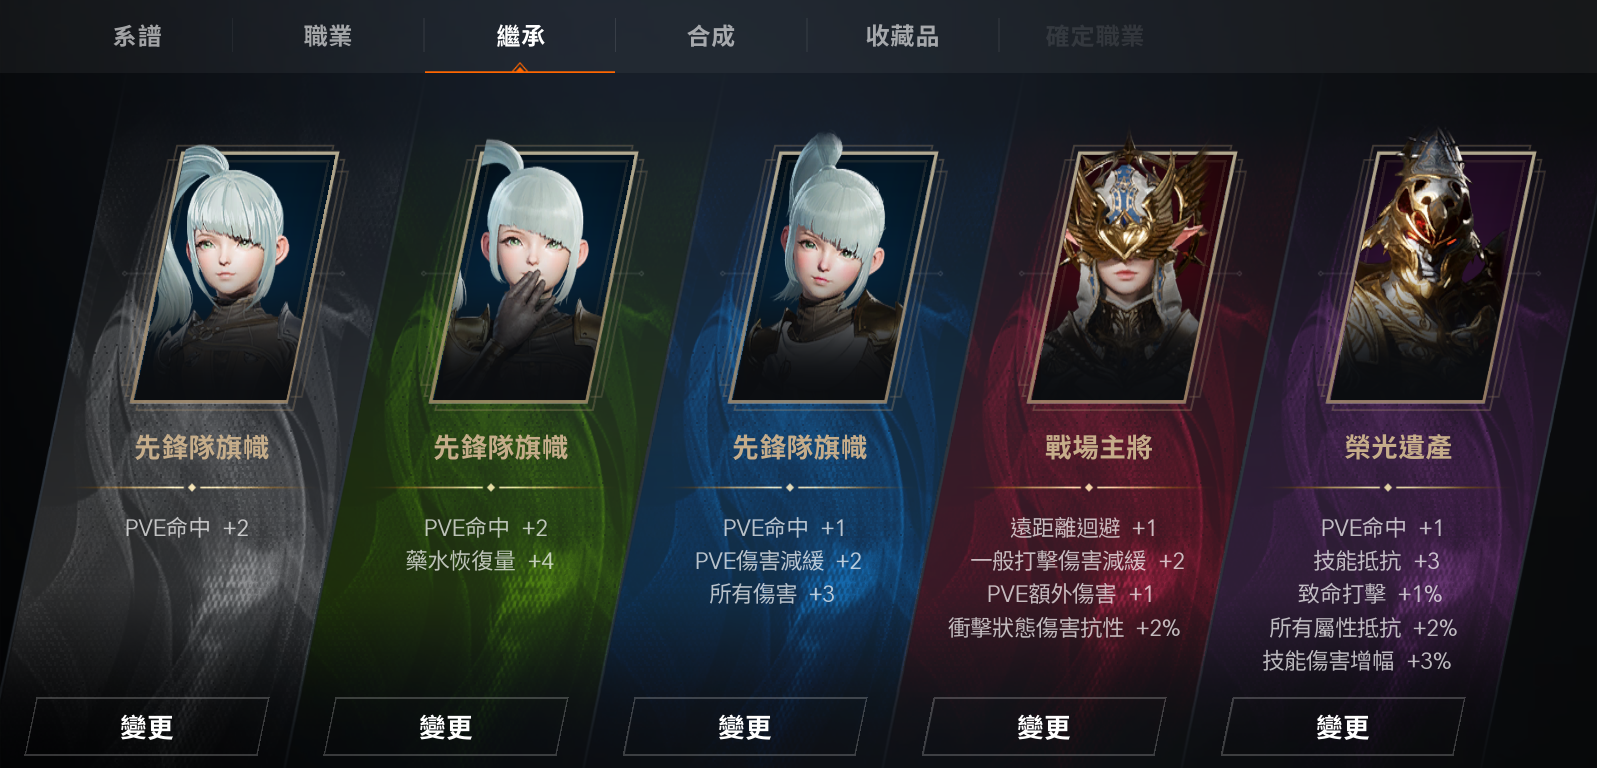Click the 戰場主將 card title
This screenshot has height=768, width=1597.
(1099, 447)
